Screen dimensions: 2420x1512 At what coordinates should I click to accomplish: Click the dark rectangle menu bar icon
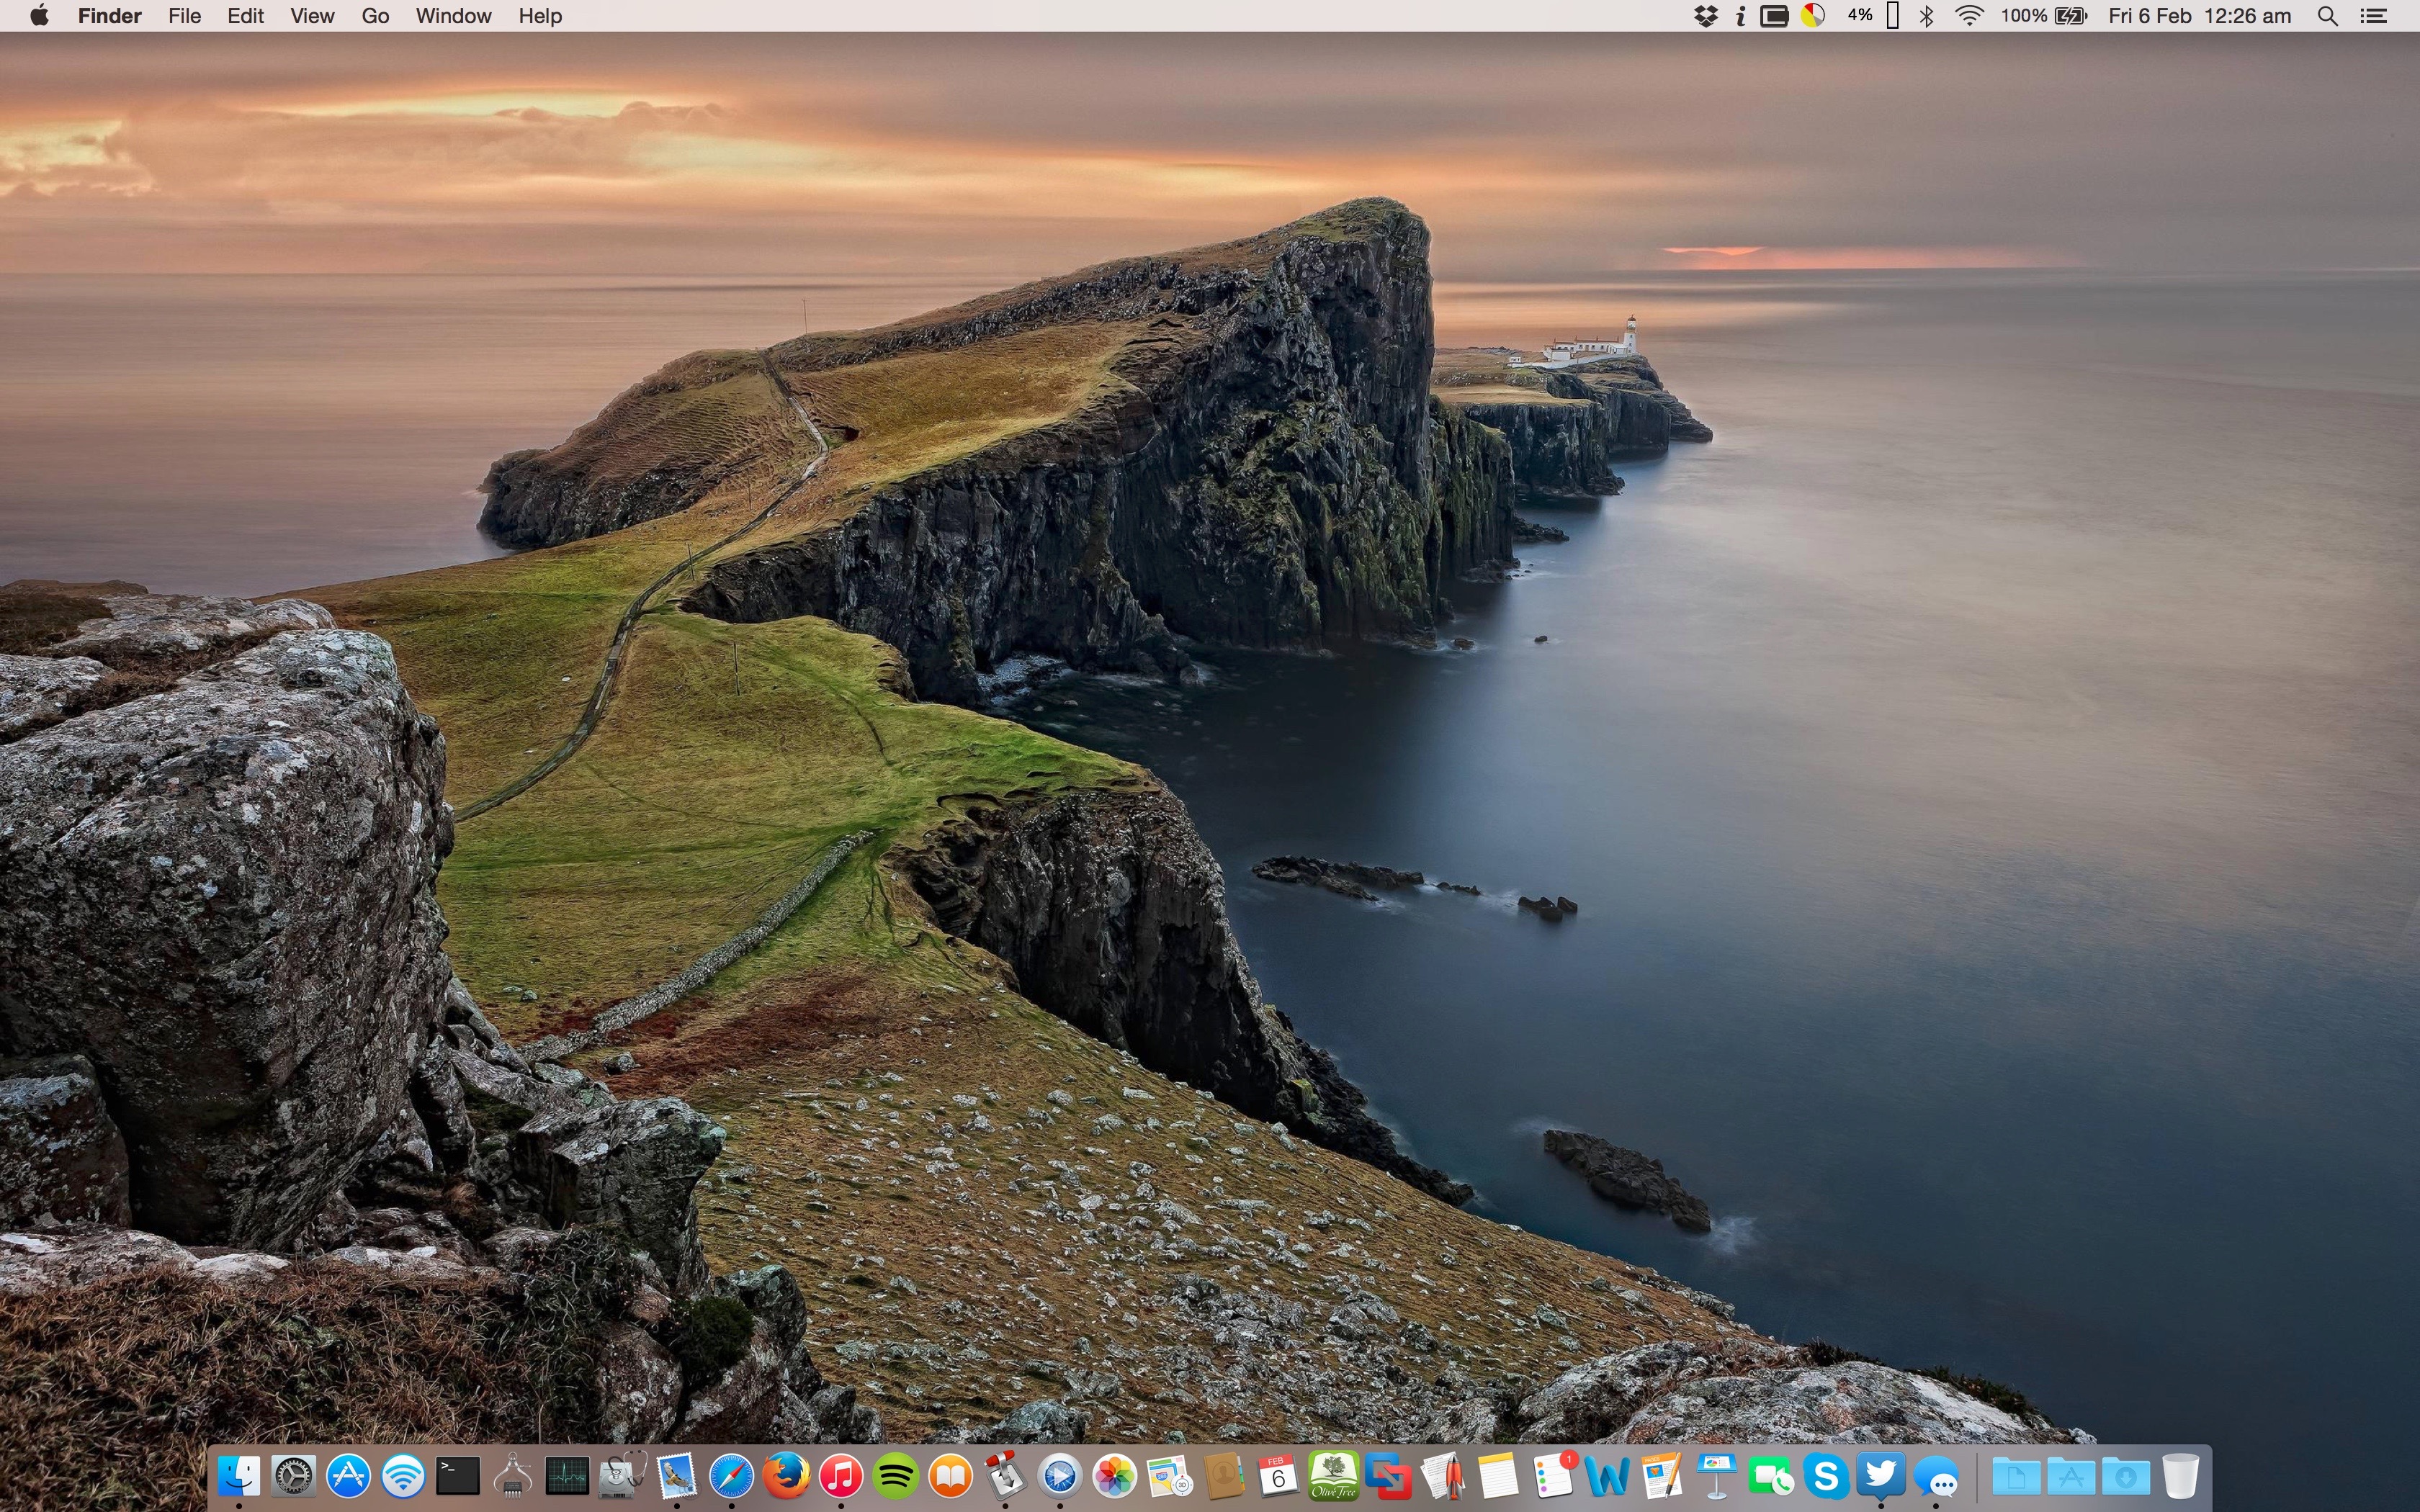point(1774,16)
